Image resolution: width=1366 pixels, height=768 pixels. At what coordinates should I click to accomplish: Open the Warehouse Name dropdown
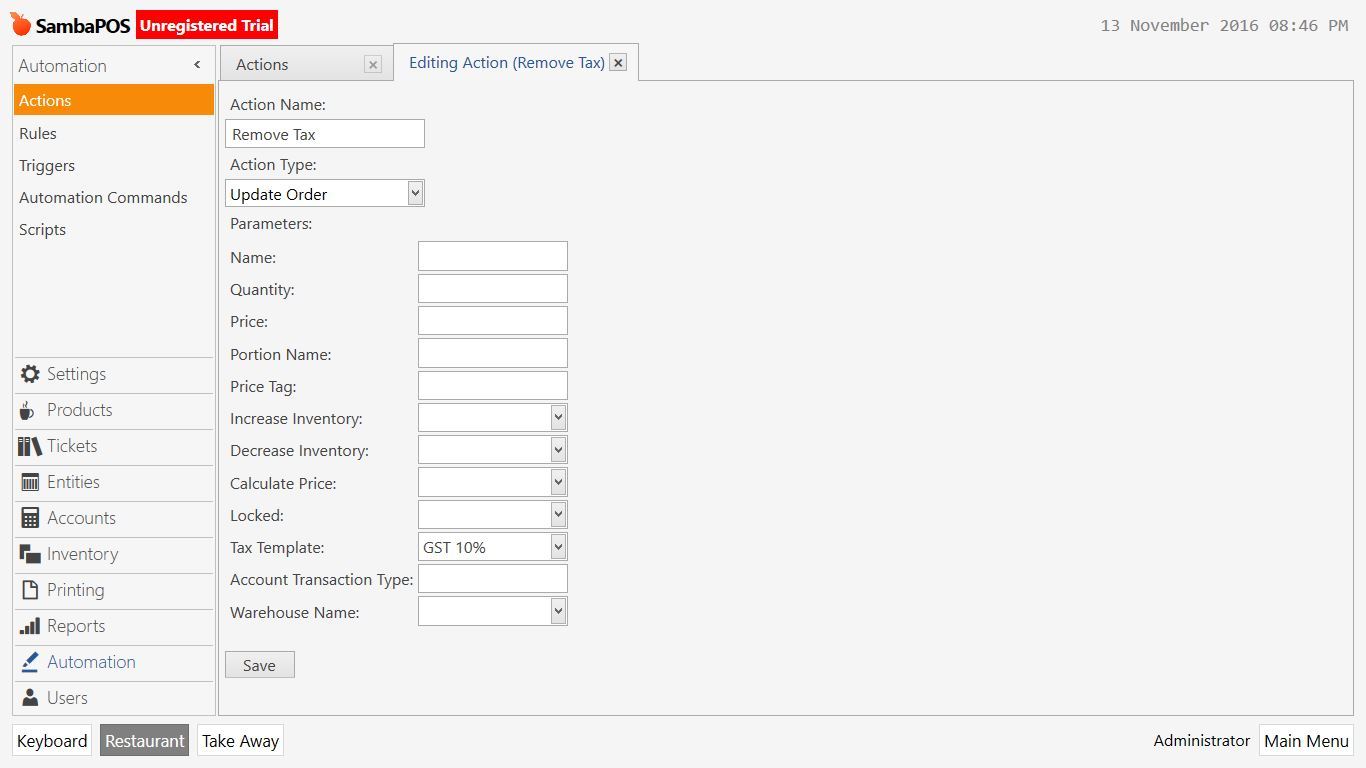(x=558, y=611)
